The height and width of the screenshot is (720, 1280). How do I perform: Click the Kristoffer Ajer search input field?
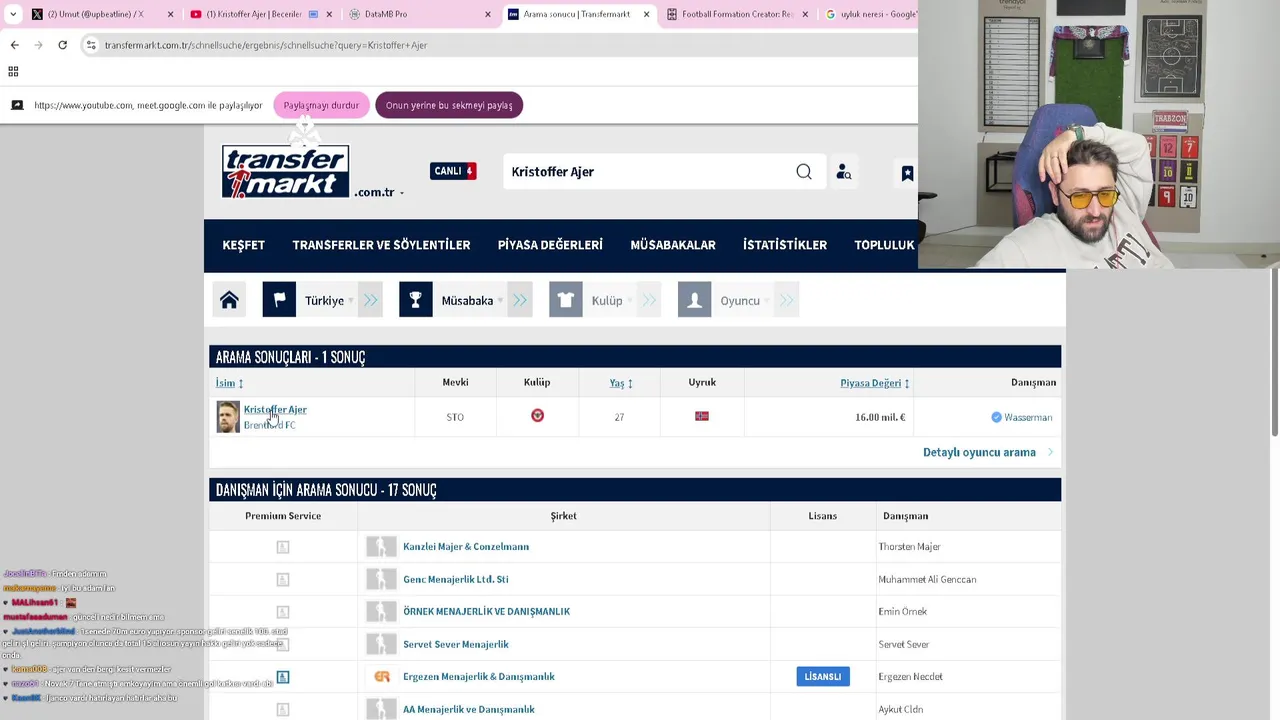[x=648, y=172]
